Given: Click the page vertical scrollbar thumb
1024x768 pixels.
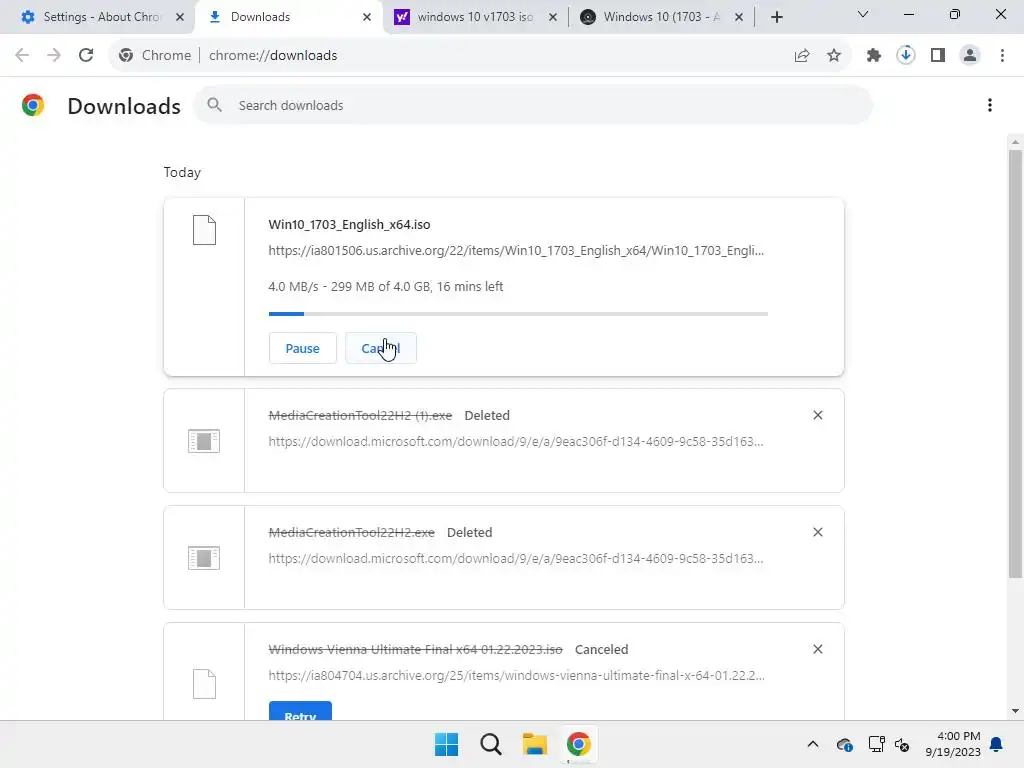Looking at the screenshot, I should [1015, 364].
